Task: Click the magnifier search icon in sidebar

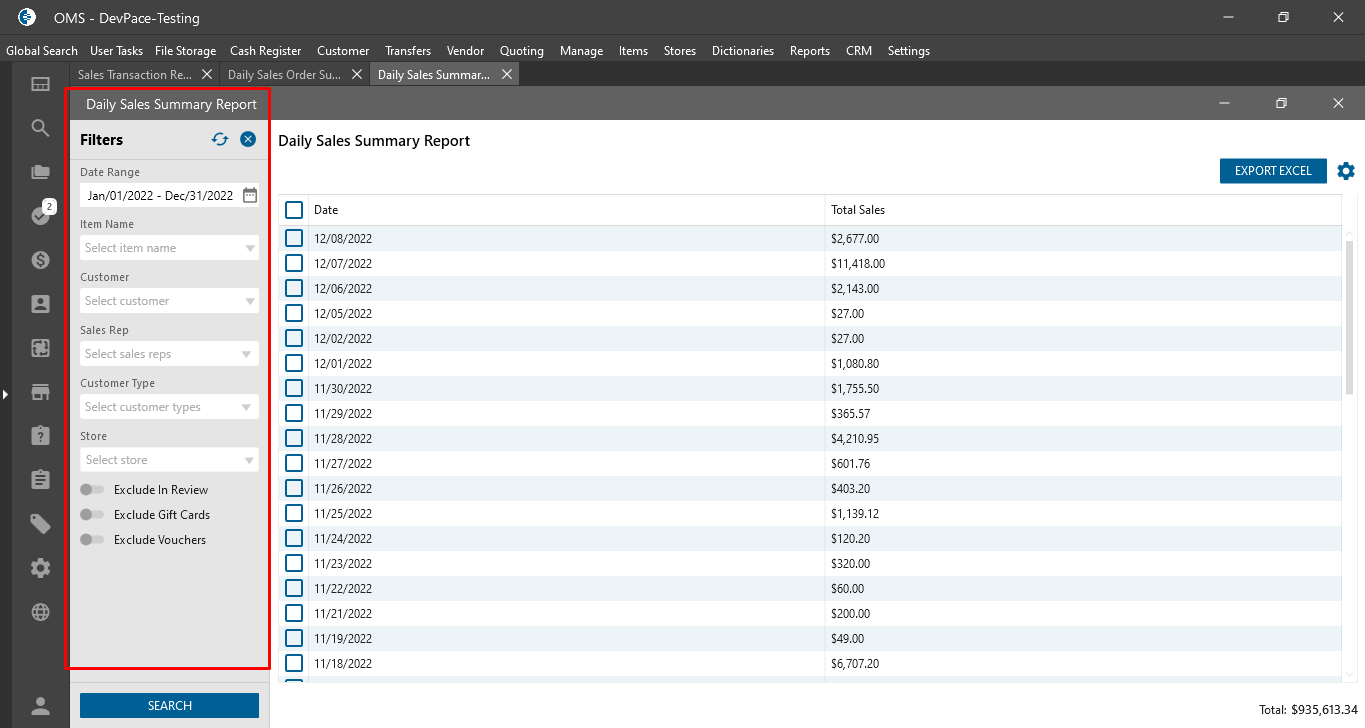Action: pyautogui.click(x=40, y=128)
